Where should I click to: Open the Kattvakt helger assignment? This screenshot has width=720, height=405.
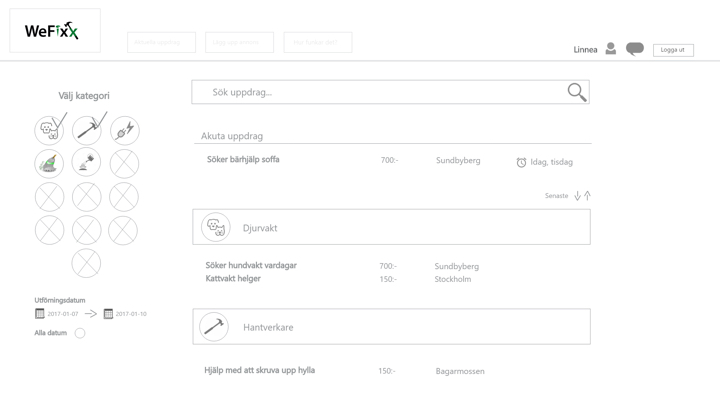click(233, 278)
